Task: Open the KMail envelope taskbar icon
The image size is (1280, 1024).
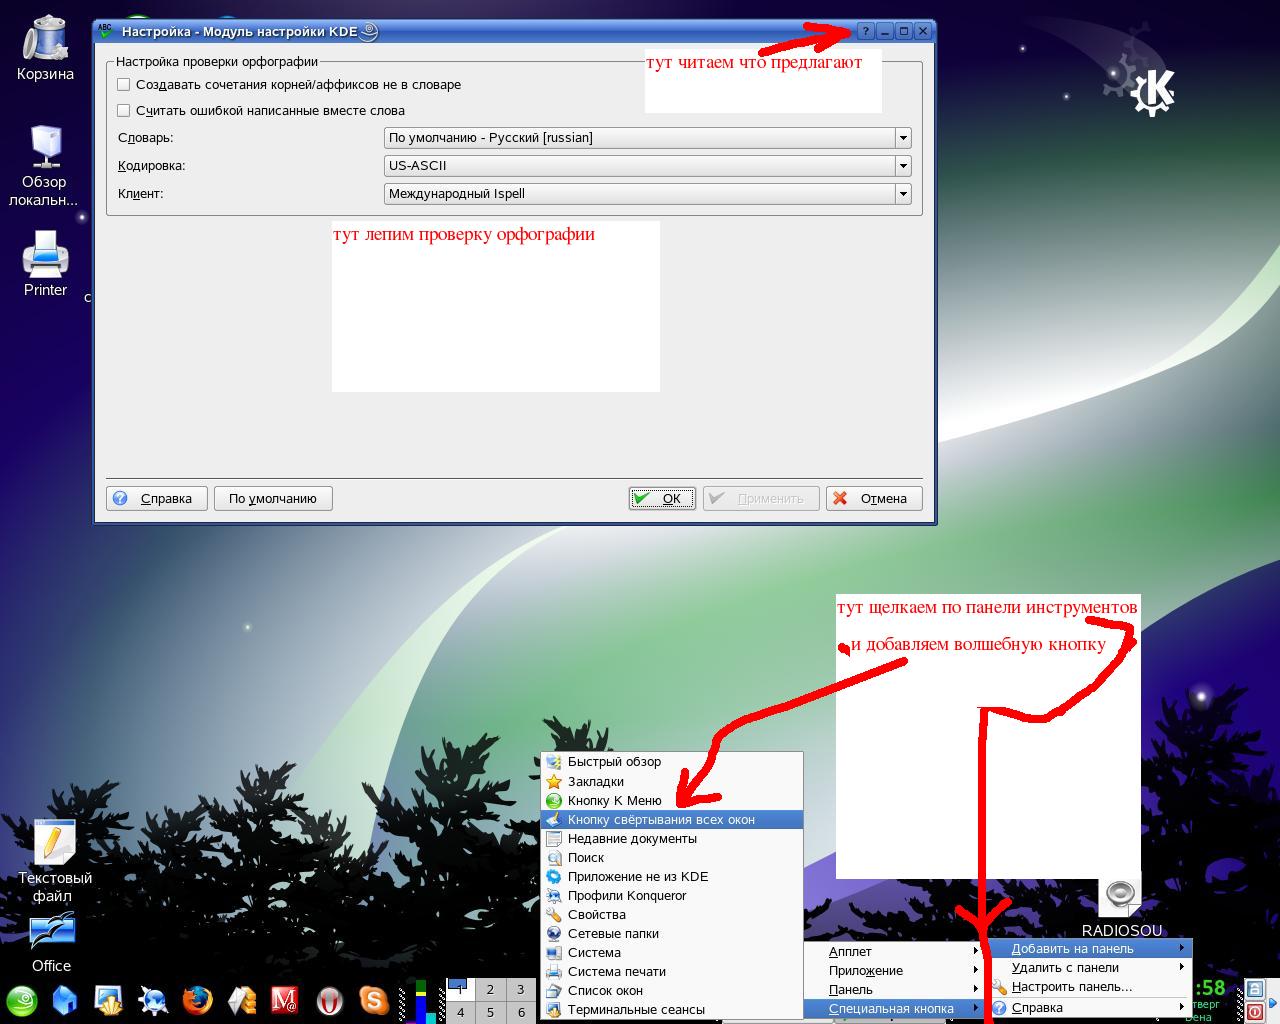Action: [x=242, y=1000]
